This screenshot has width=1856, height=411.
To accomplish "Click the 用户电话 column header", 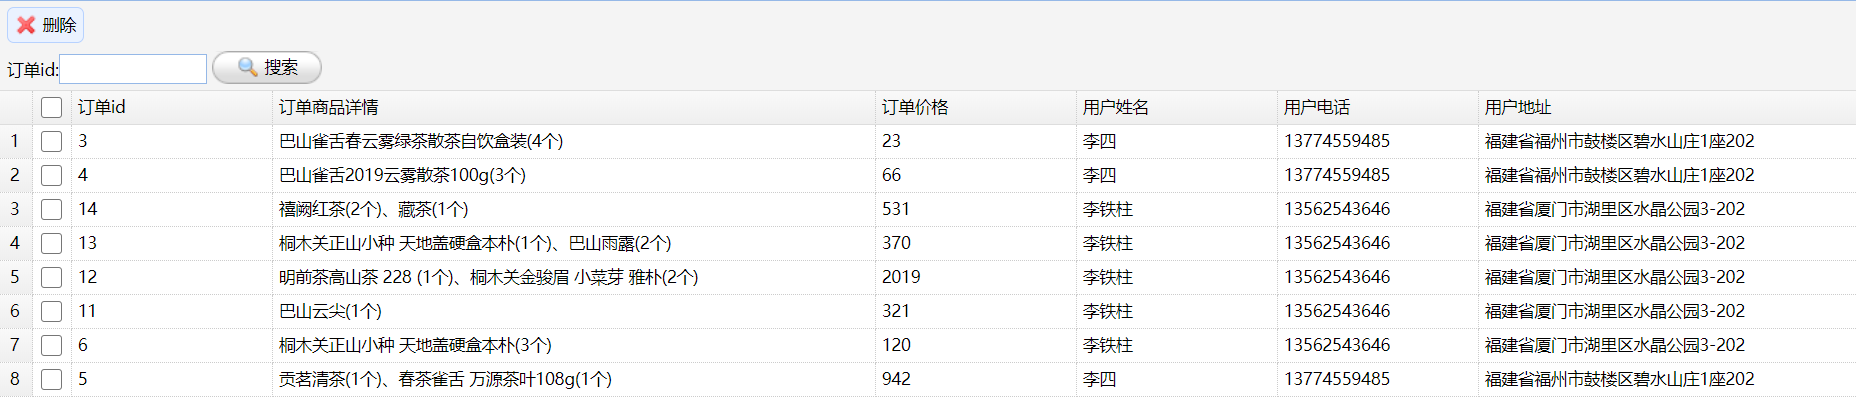I will tap(1316, 107).
